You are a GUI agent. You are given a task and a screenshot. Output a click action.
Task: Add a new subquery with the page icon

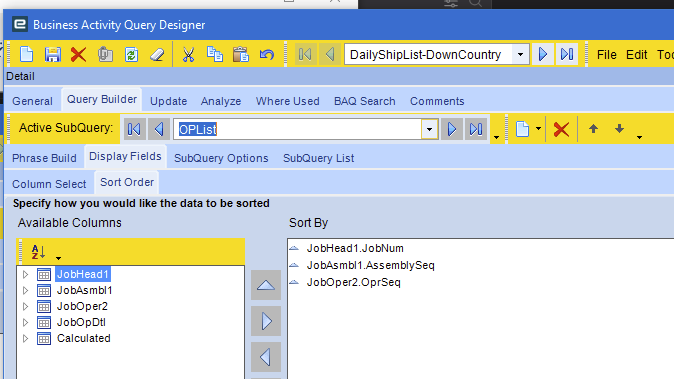pos(522,129)
